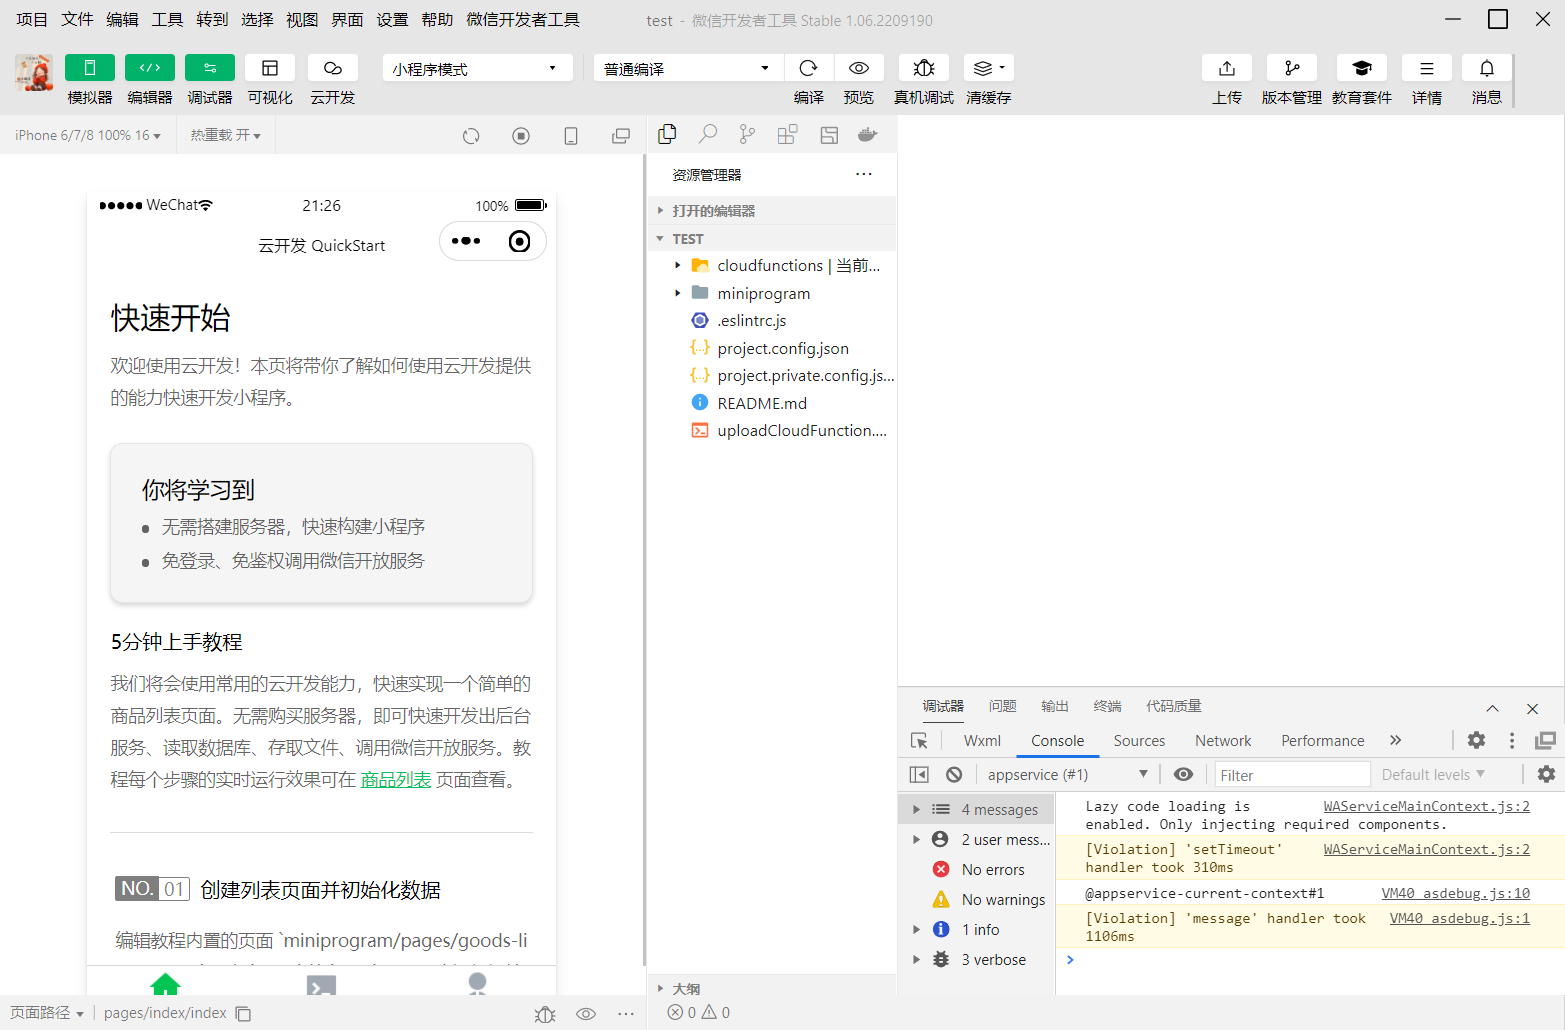1565x1030 pixels.
Task: Toggle the debugger (调试器) panel button
Action: [210, 68]
